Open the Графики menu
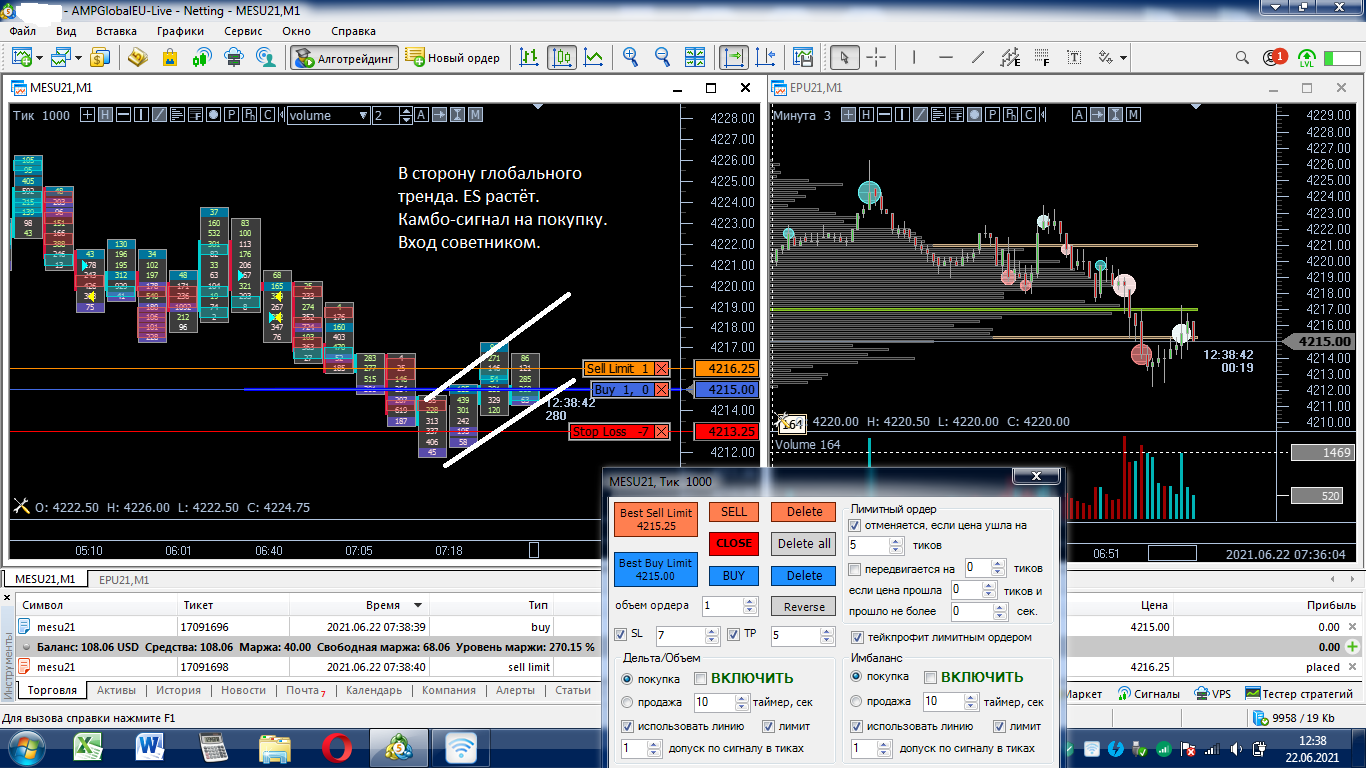1366x768 pixels. (180, 31)
